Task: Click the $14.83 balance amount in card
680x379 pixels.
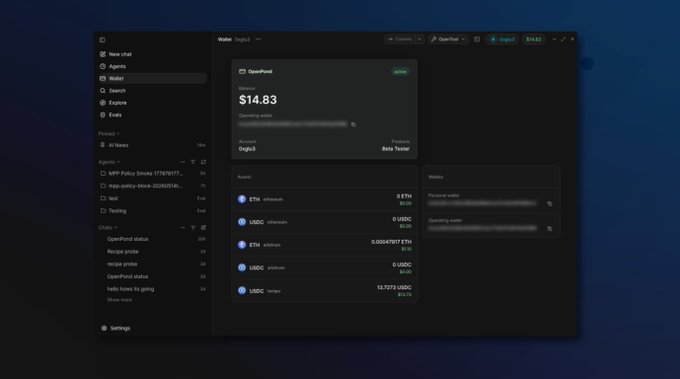Action: point(258,100)
